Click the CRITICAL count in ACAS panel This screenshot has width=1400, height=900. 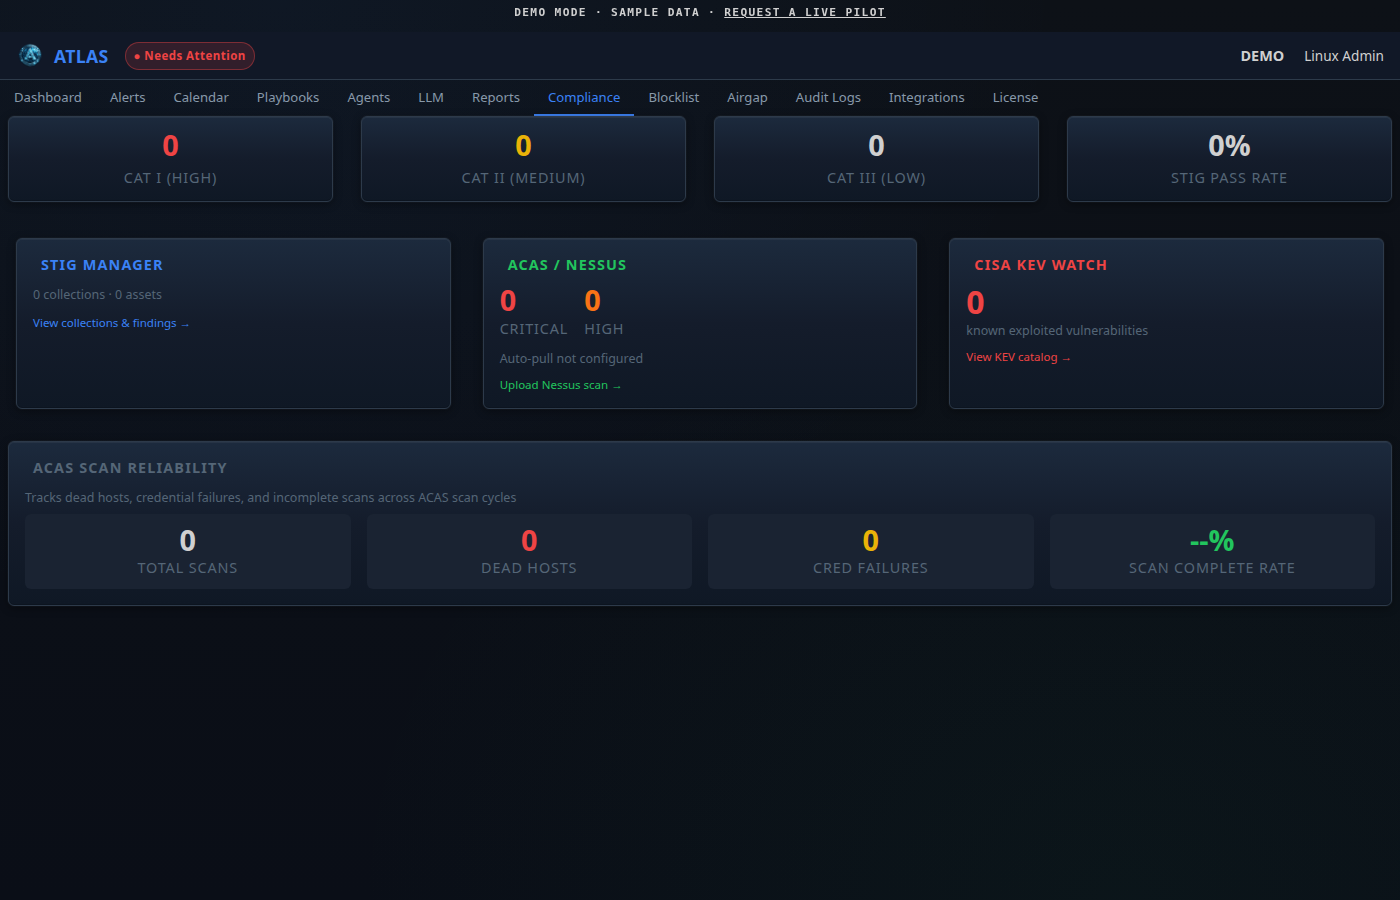click(x=508, y=301)
